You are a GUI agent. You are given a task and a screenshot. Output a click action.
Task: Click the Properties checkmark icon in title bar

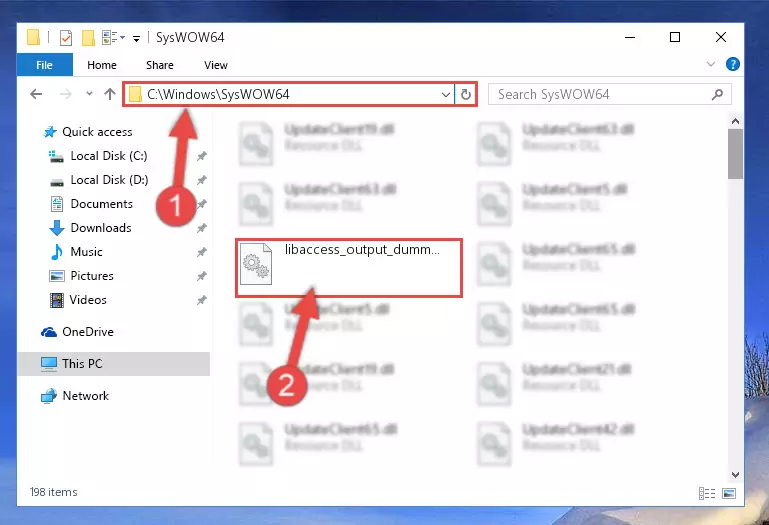(66, 37)
